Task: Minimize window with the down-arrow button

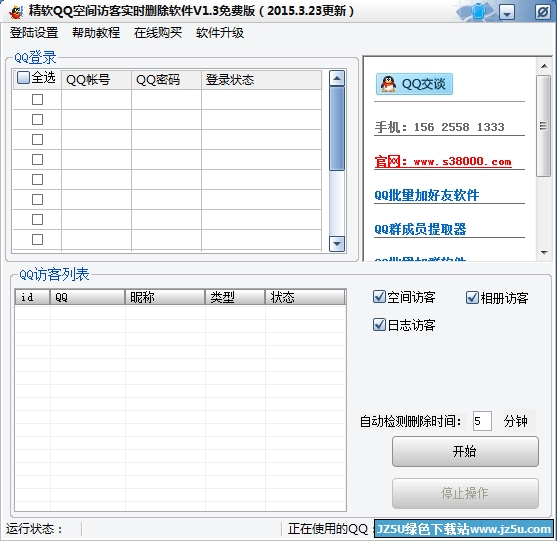Action: click(x=507, y=12)
